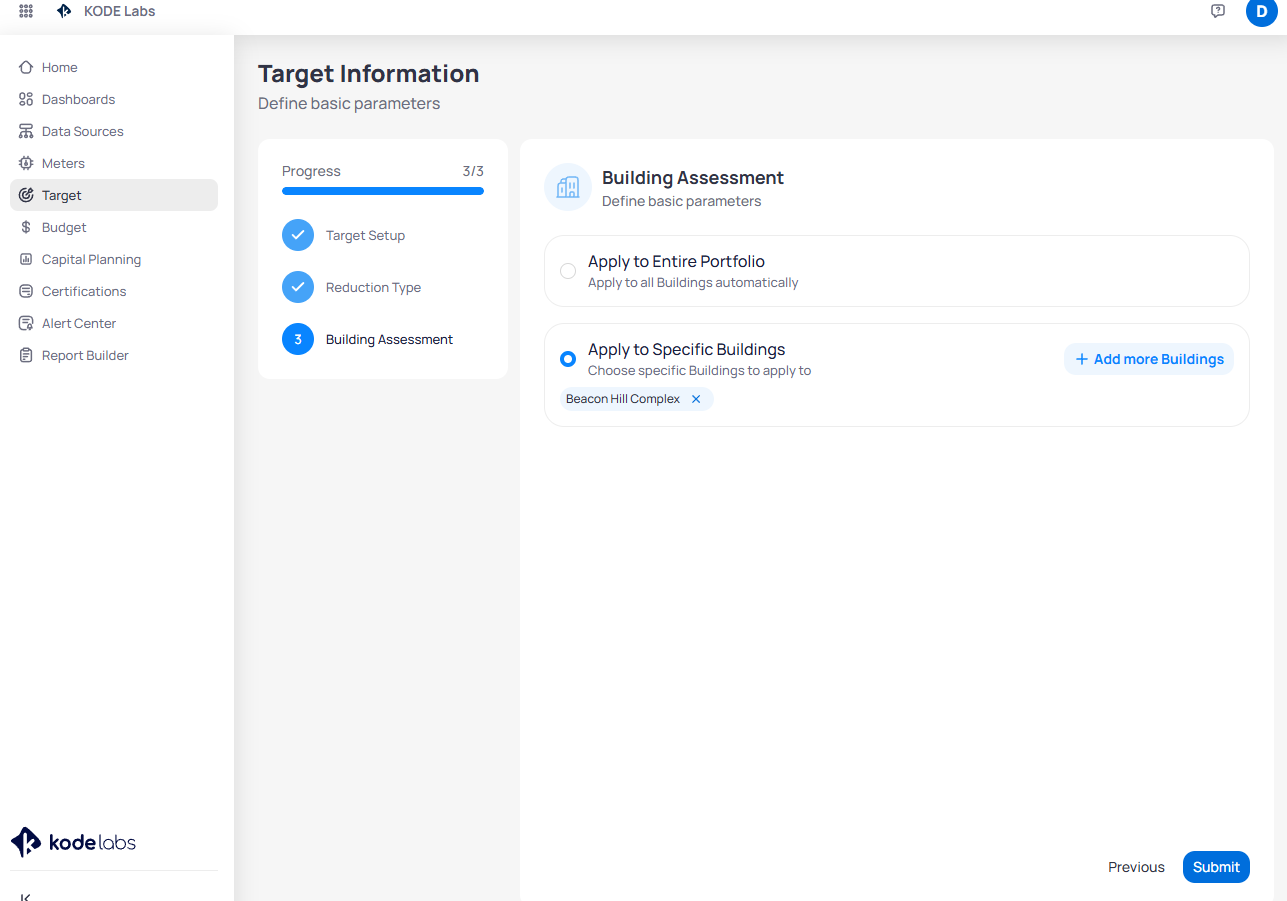The height and width of the screenshot is (901, 1287).
Task: Select Apply to Specific Buildings radio
Action: [x=568, y=358]
